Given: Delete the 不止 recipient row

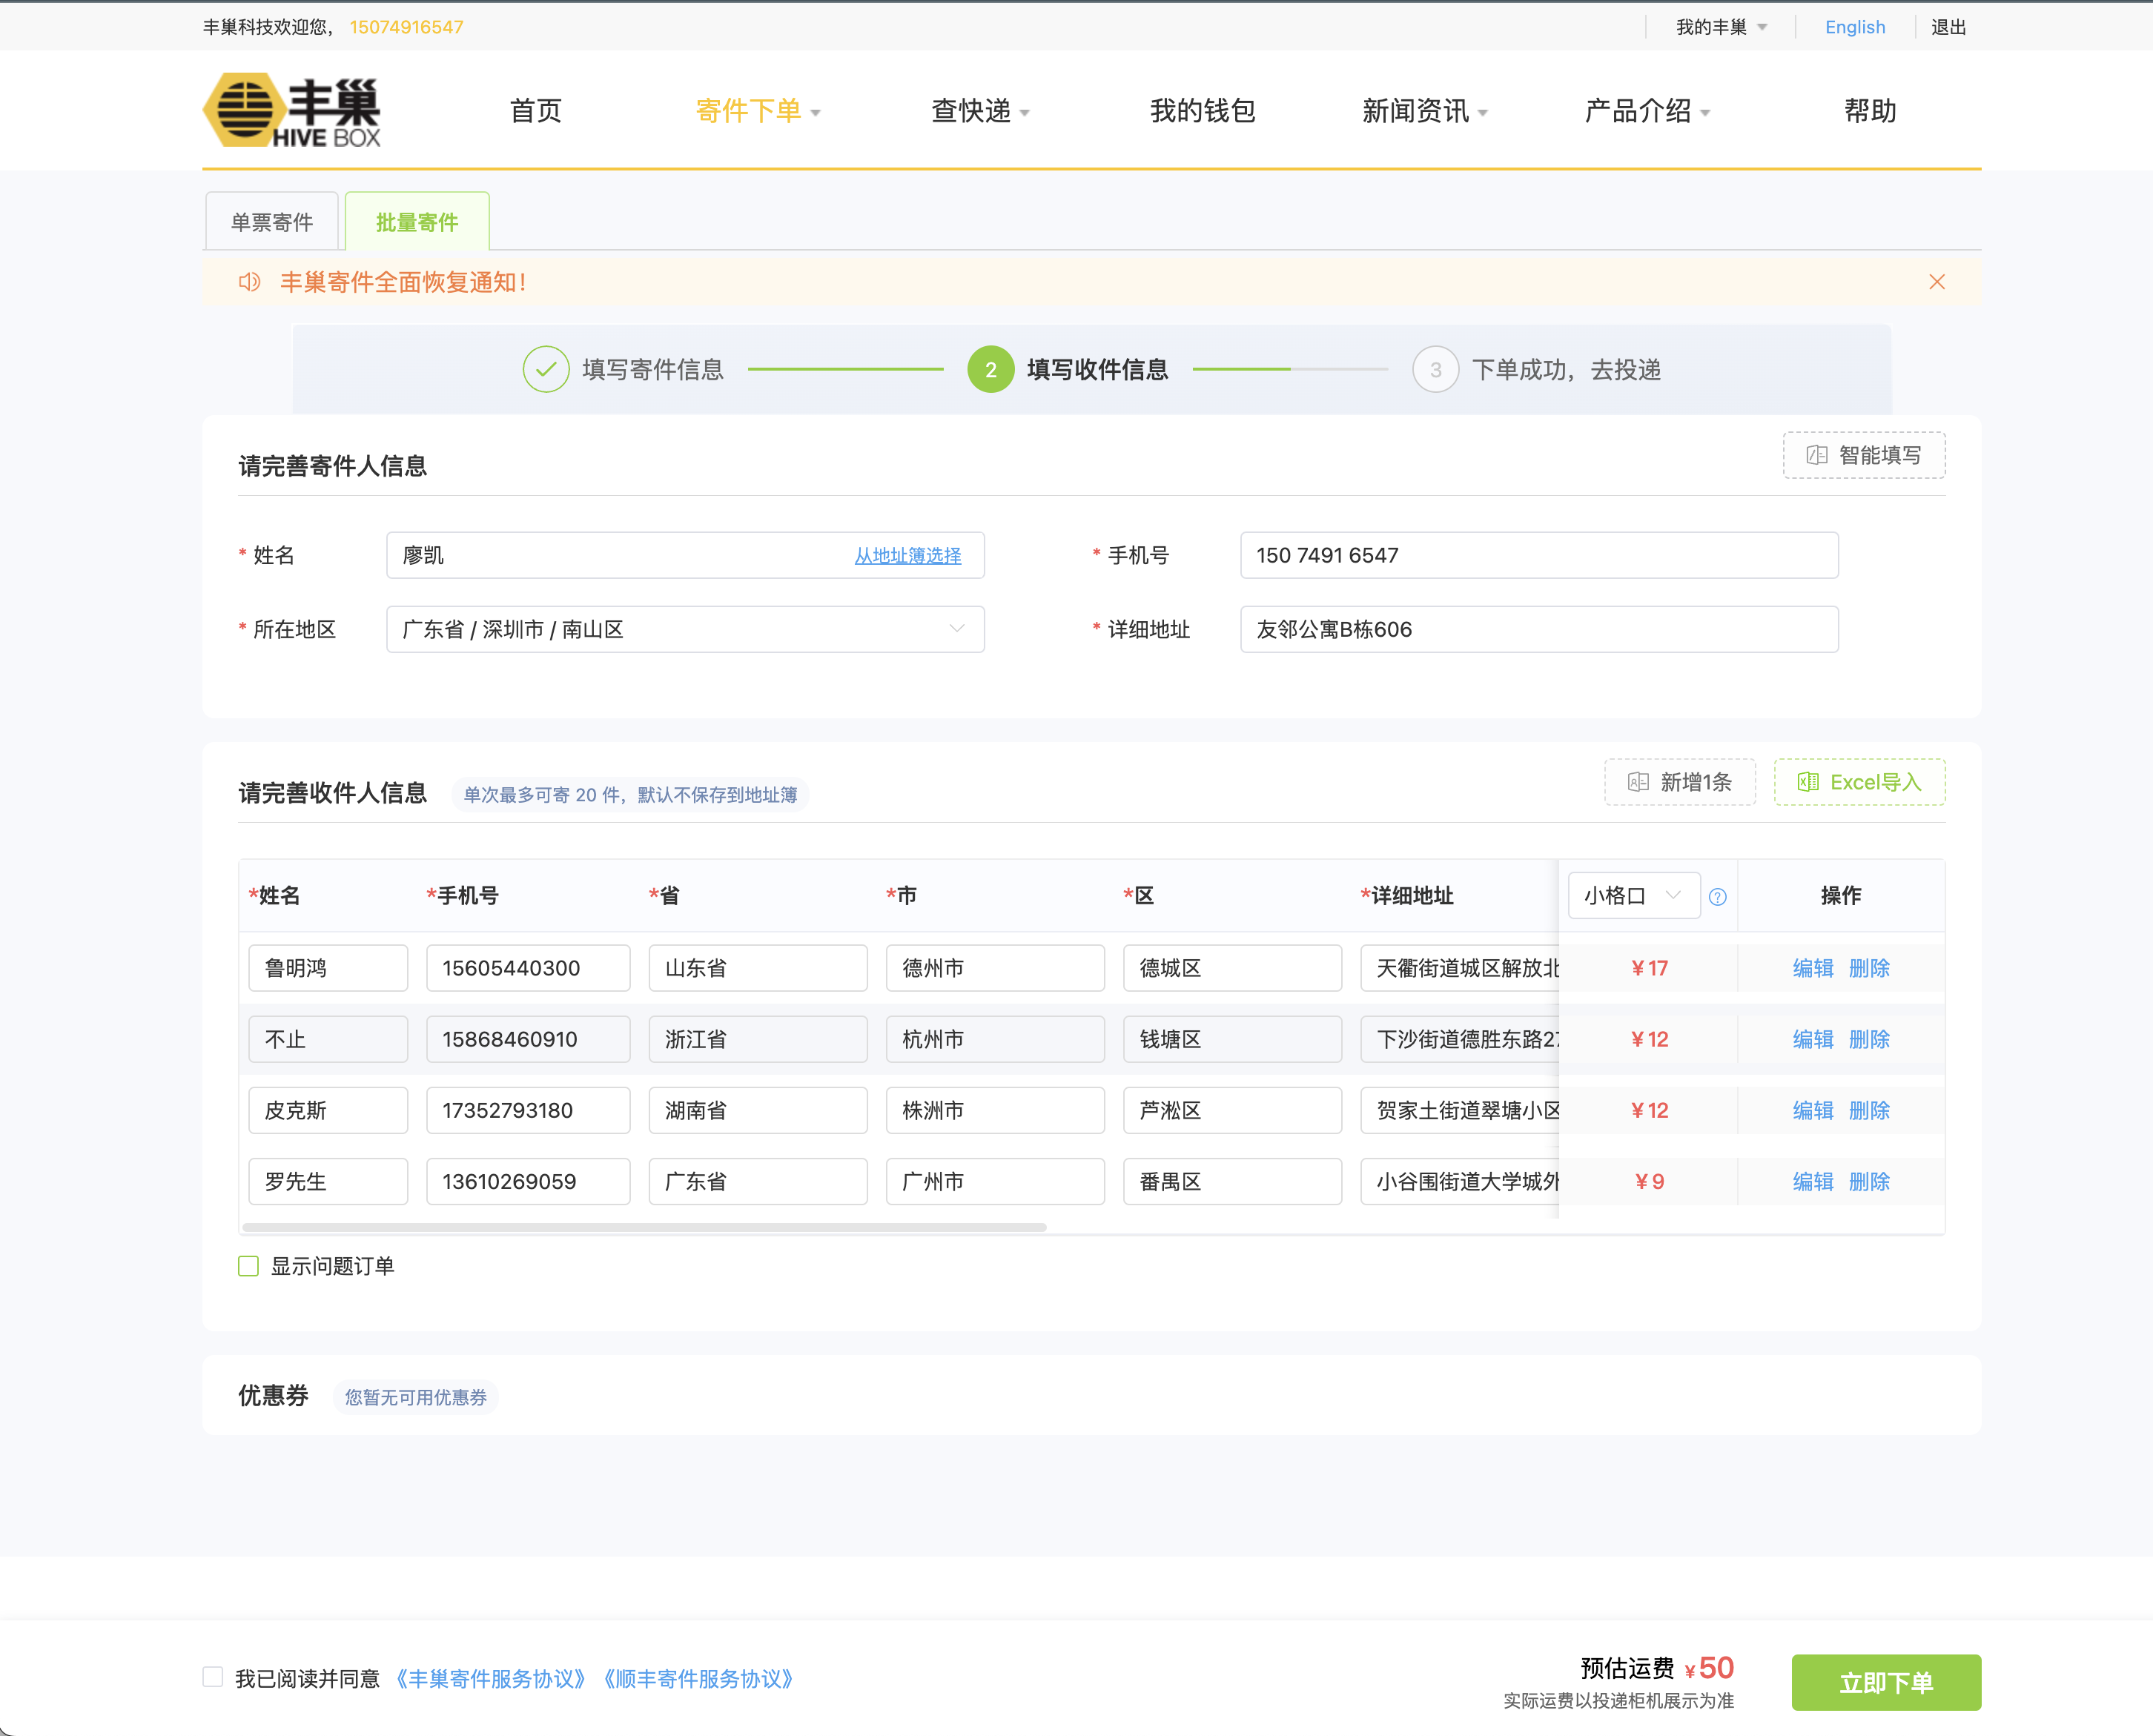Looking at the screenshot, I should pyautogui.click(x=1868, y=1039).
